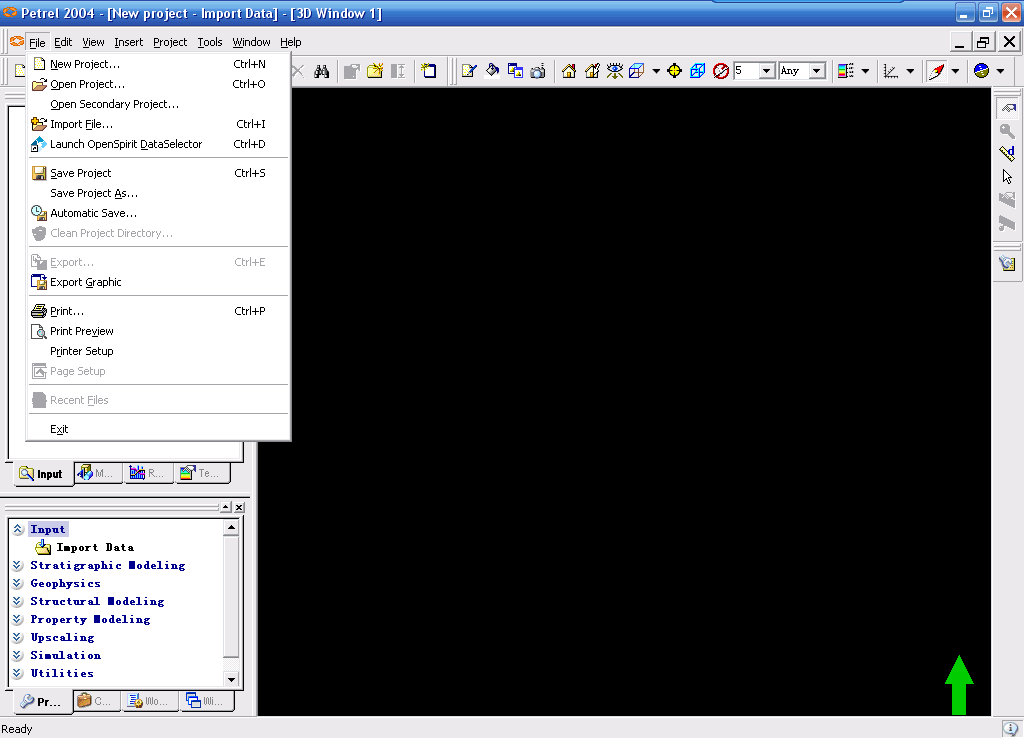Select the arrow pointer tool on right
Viewport: 1024px width, 738px height.
(x=1007, y=176)
